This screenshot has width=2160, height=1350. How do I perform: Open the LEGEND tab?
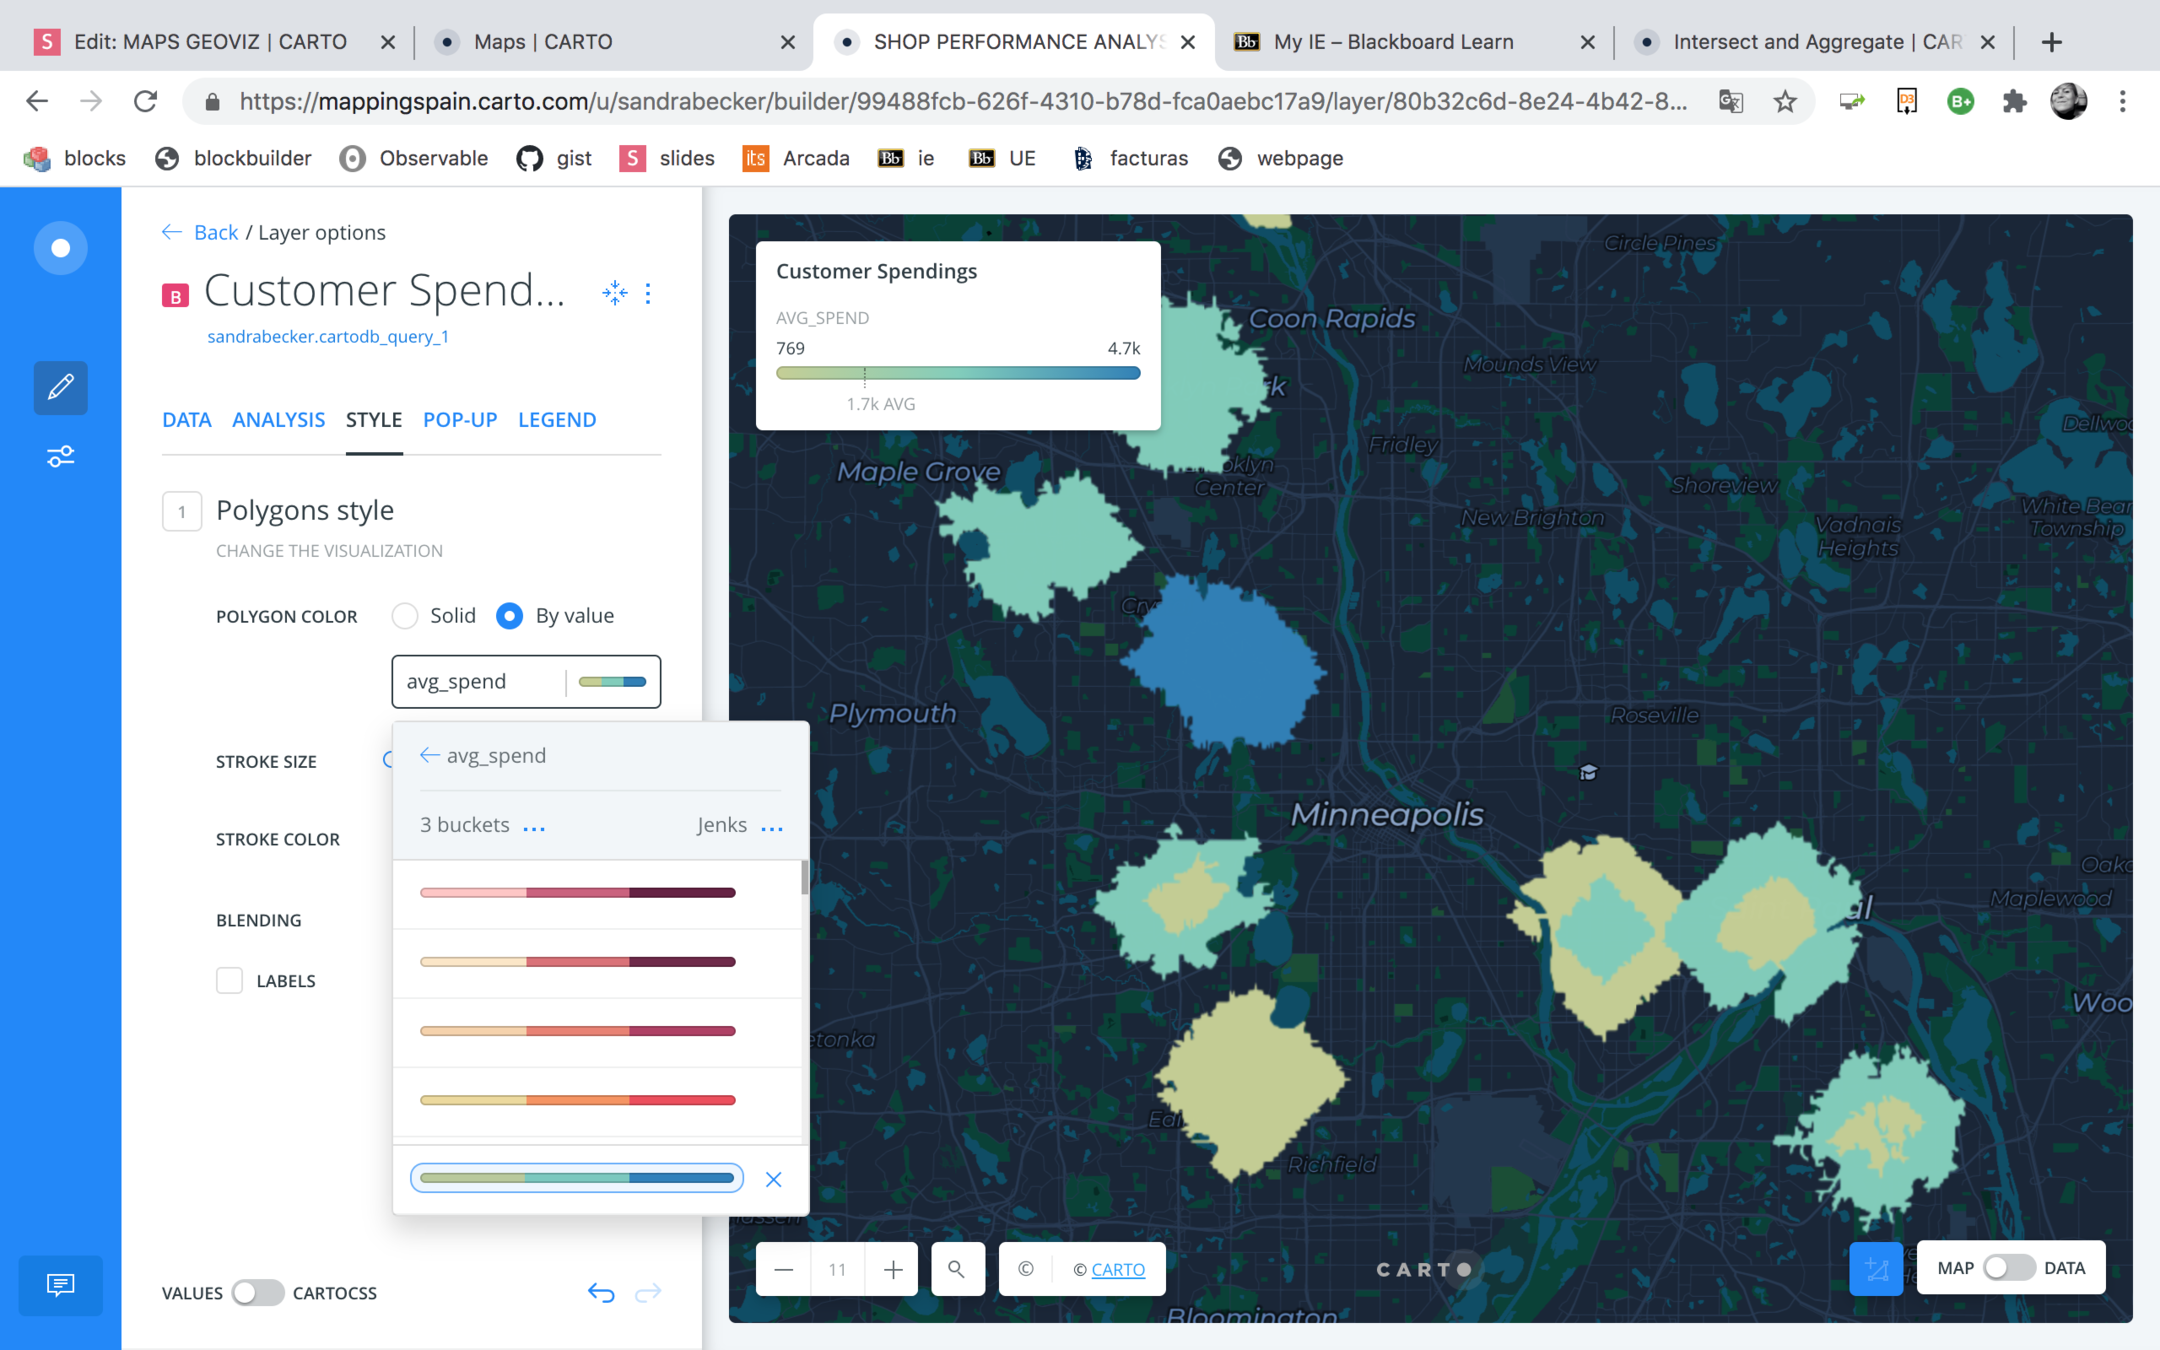(x=557, y=420)
